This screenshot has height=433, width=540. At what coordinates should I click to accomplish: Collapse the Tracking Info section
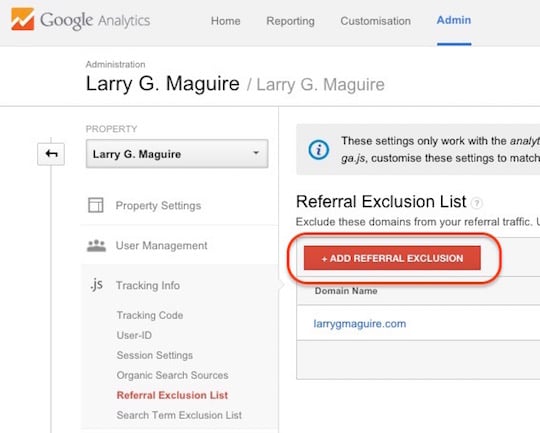point(148,286)
